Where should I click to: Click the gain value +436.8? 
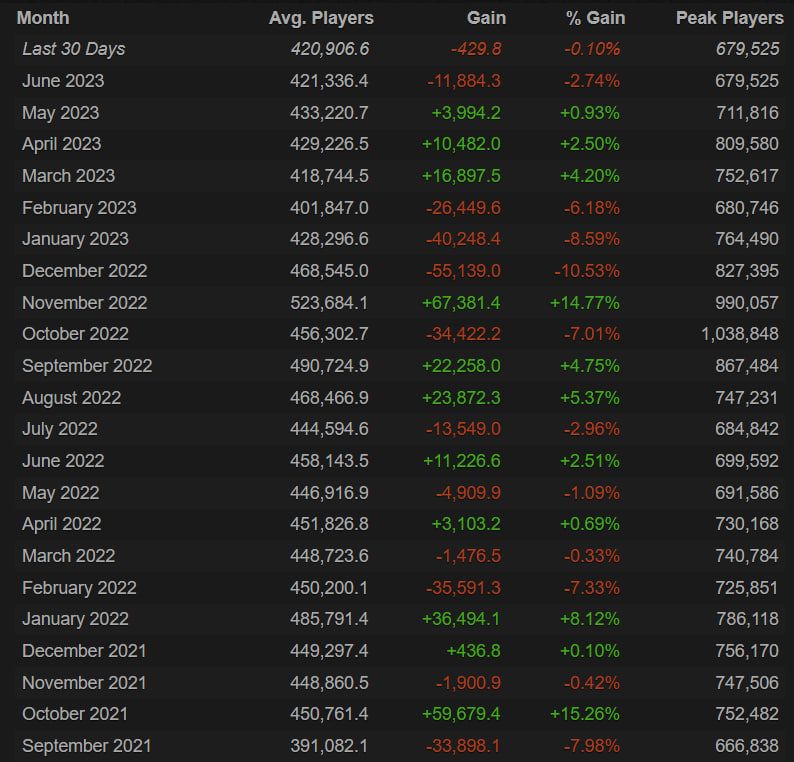tap(473, 651)
